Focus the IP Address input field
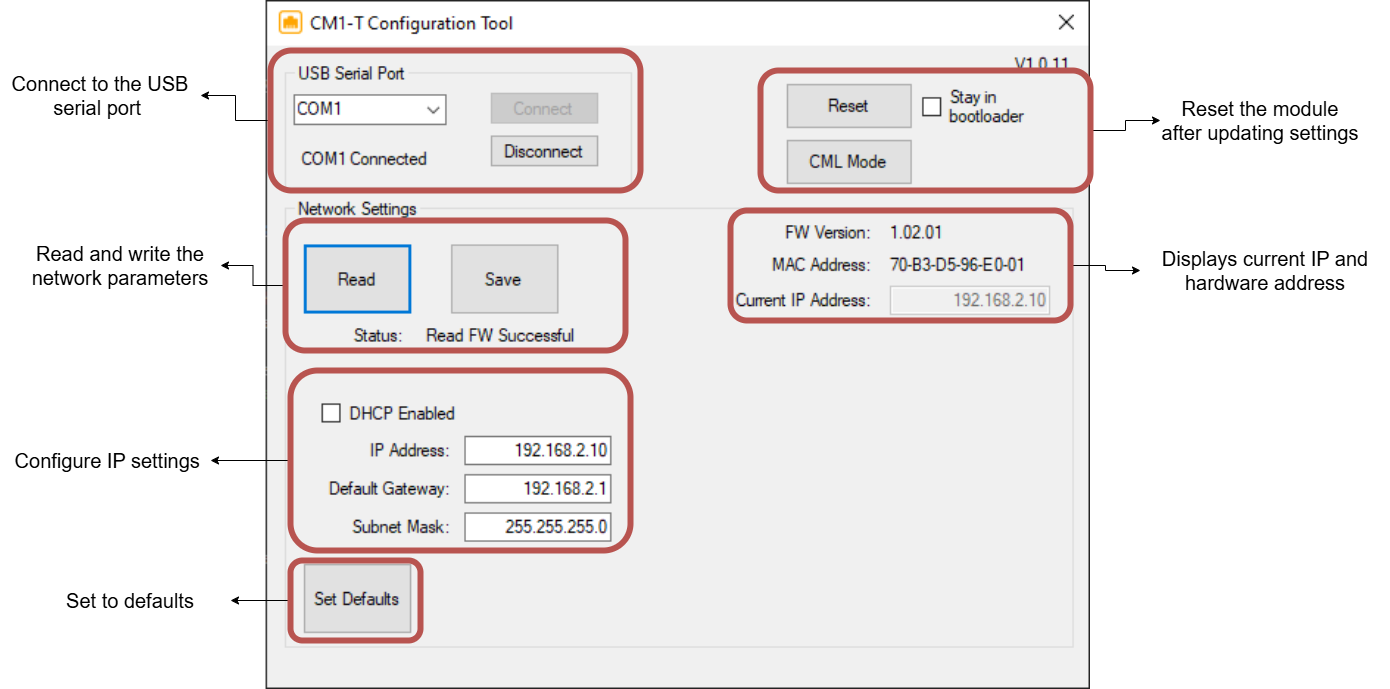The width and height of the screenshot is (1390, 689). coord(537,451)
